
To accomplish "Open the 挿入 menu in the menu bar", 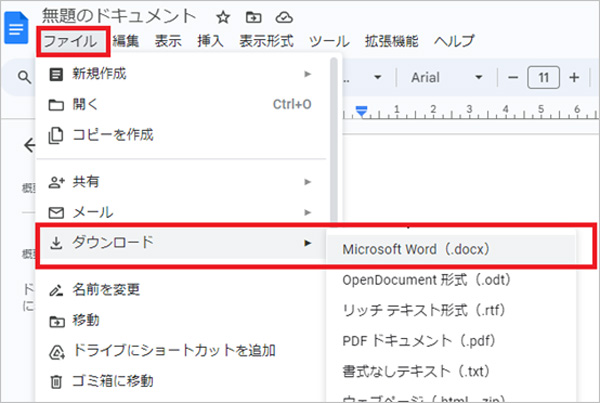I will [210, 41].
